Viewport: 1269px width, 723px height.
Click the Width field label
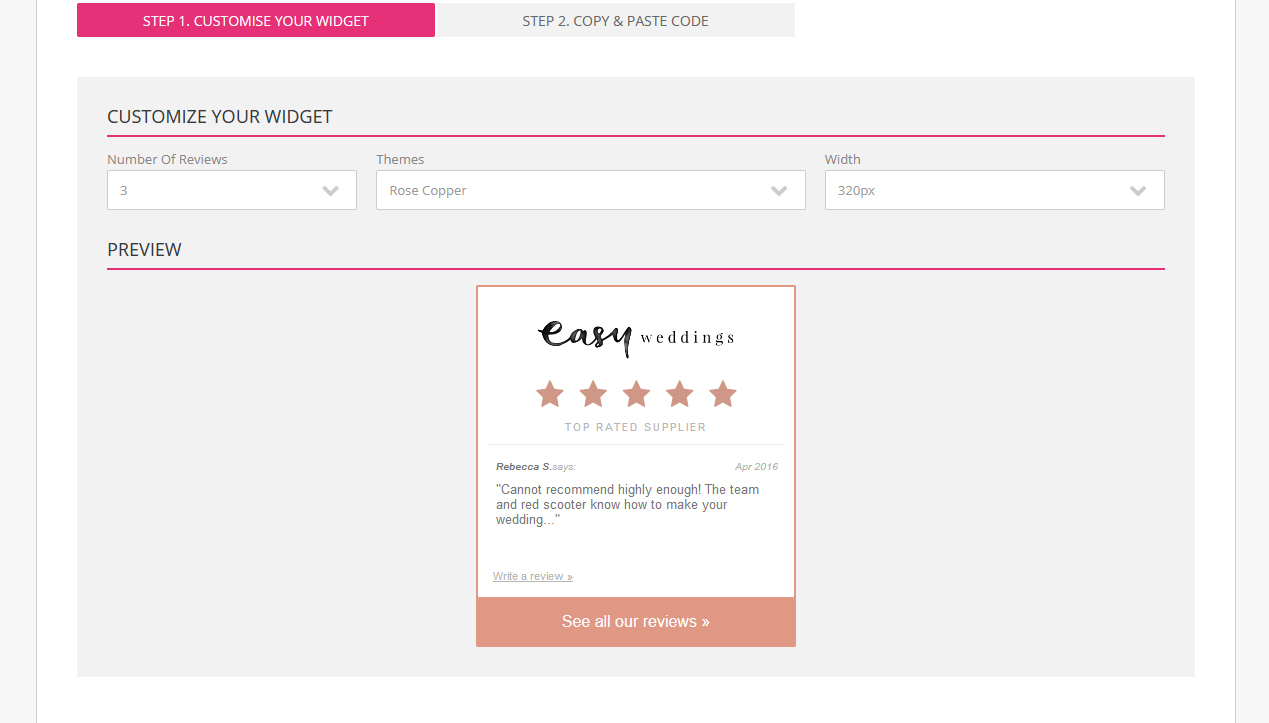[x=843, y=159]
